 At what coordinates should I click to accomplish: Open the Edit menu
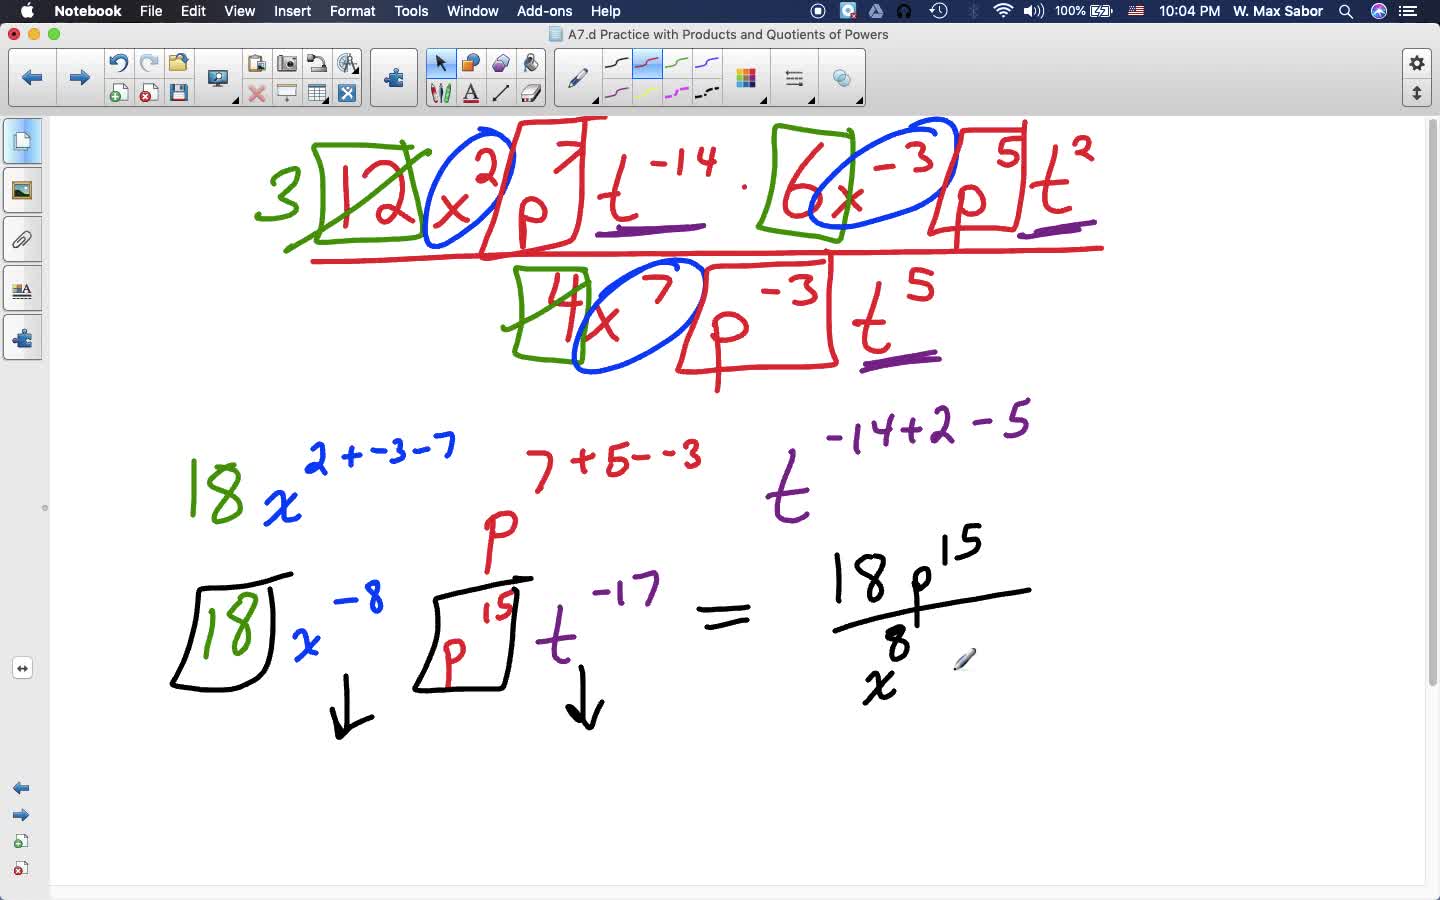coord(193,11)
